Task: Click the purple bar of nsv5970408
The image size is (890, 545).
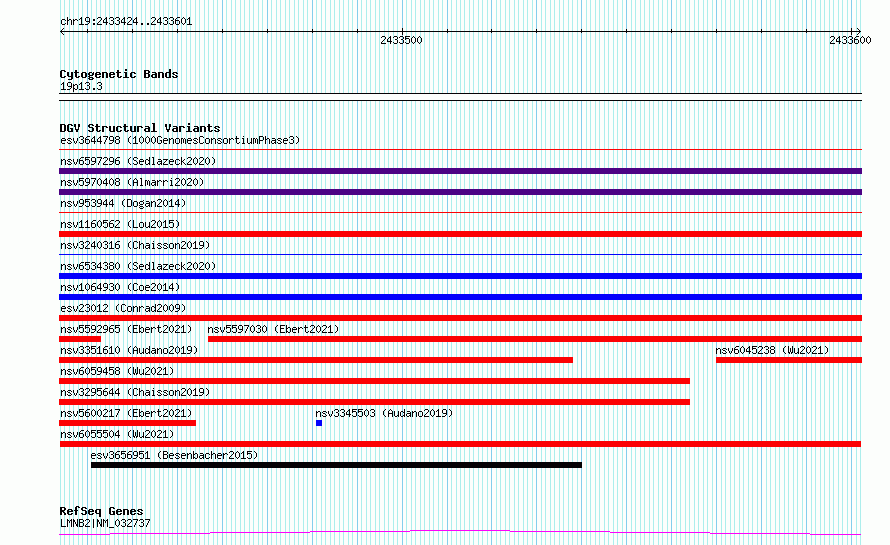Action: 460,192
